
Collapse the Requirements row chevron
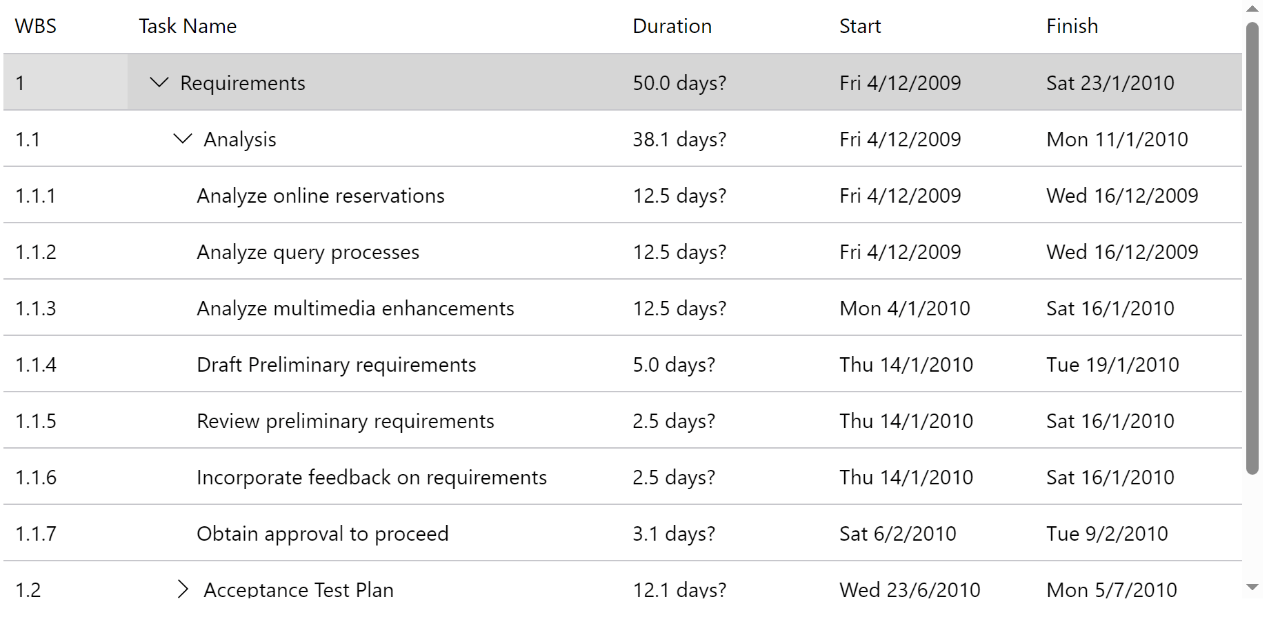coord(159,83)
